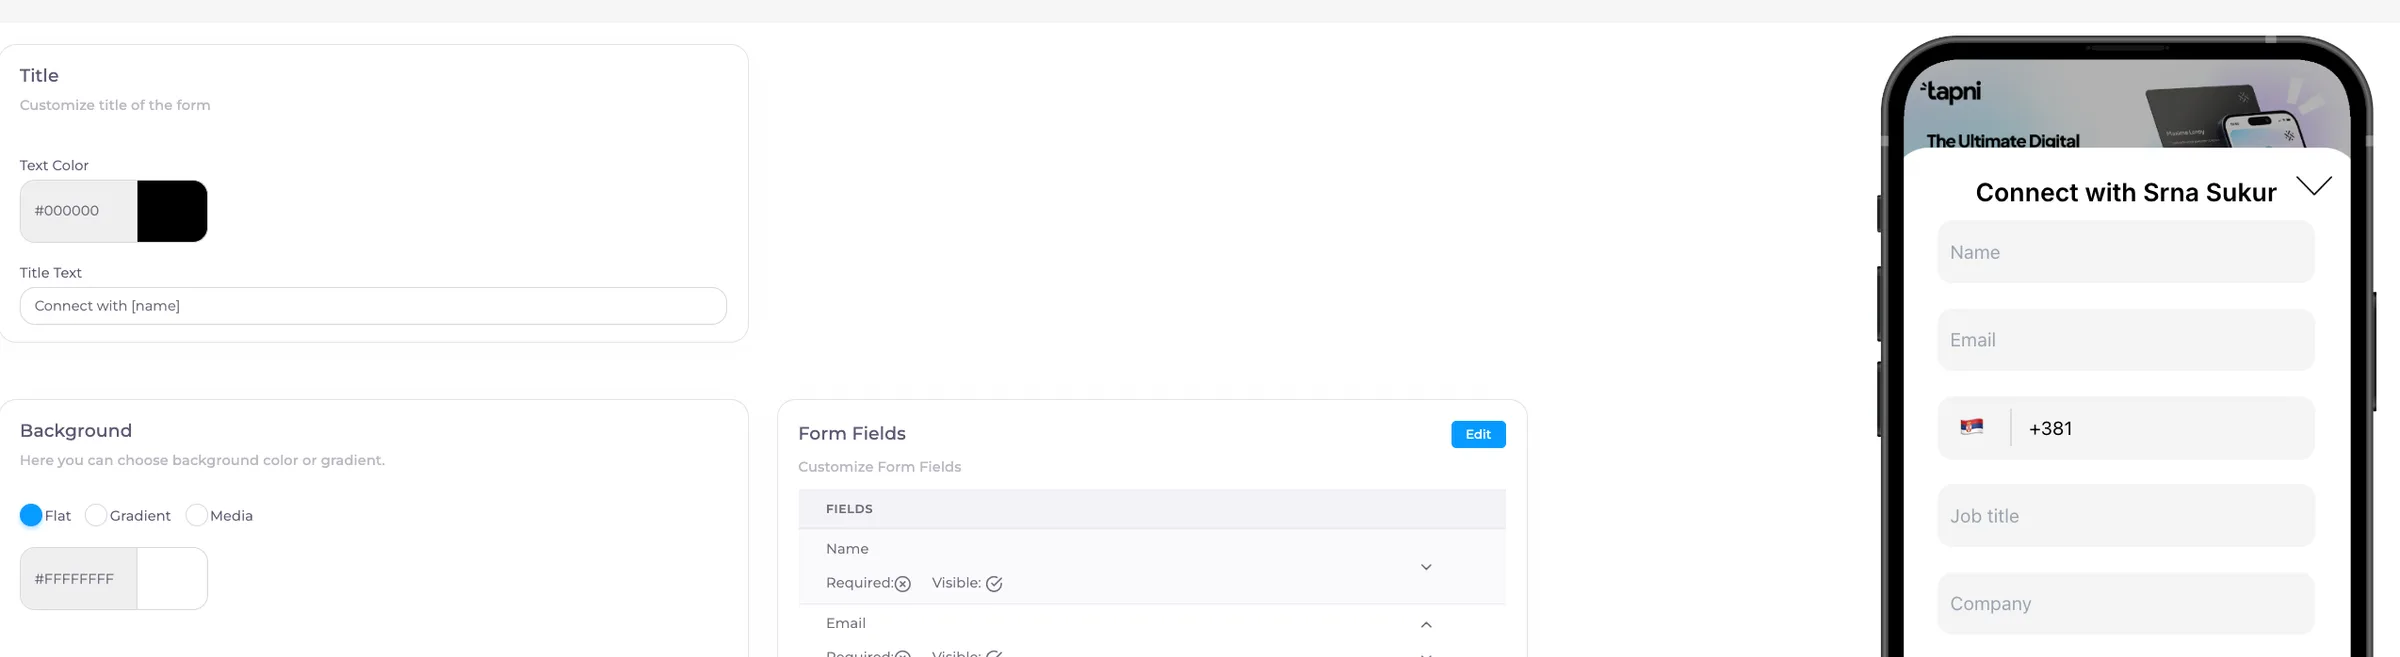
Task: Open the black Text Color swatch
Action: tap(172, 211)
